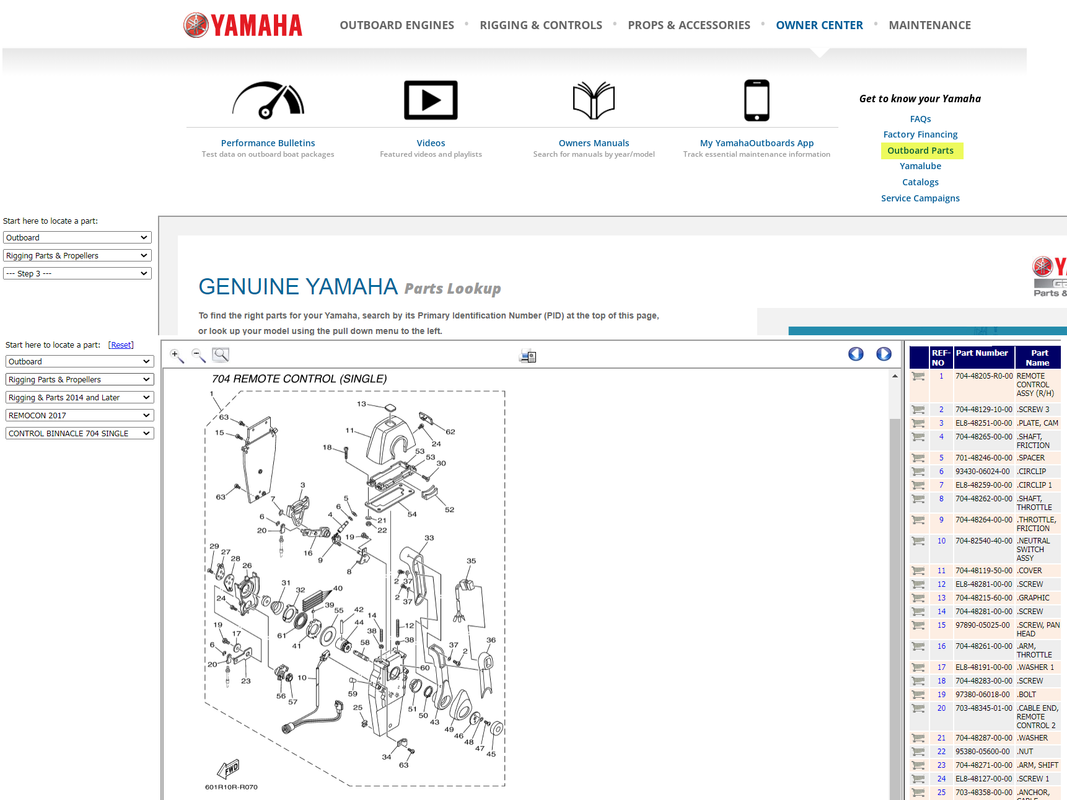Add .ARM, THROTTLE part to cart
Screen dimensions: 1067x800
919,646
